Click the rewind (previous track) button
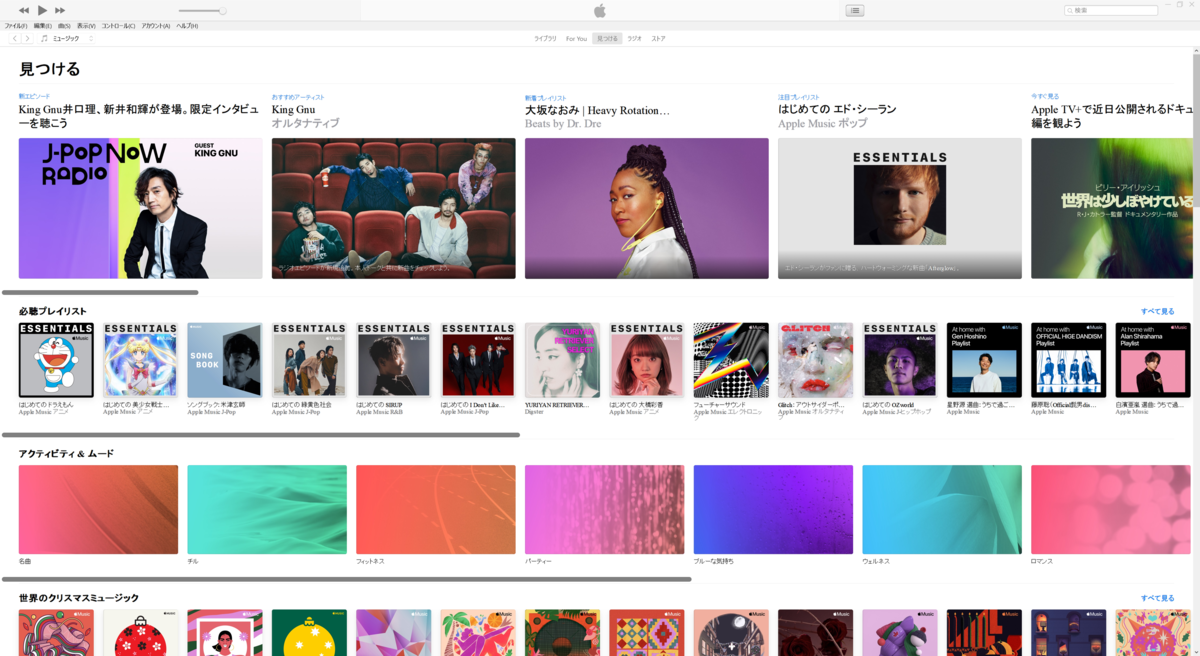1200x656 pixels. 24,10
